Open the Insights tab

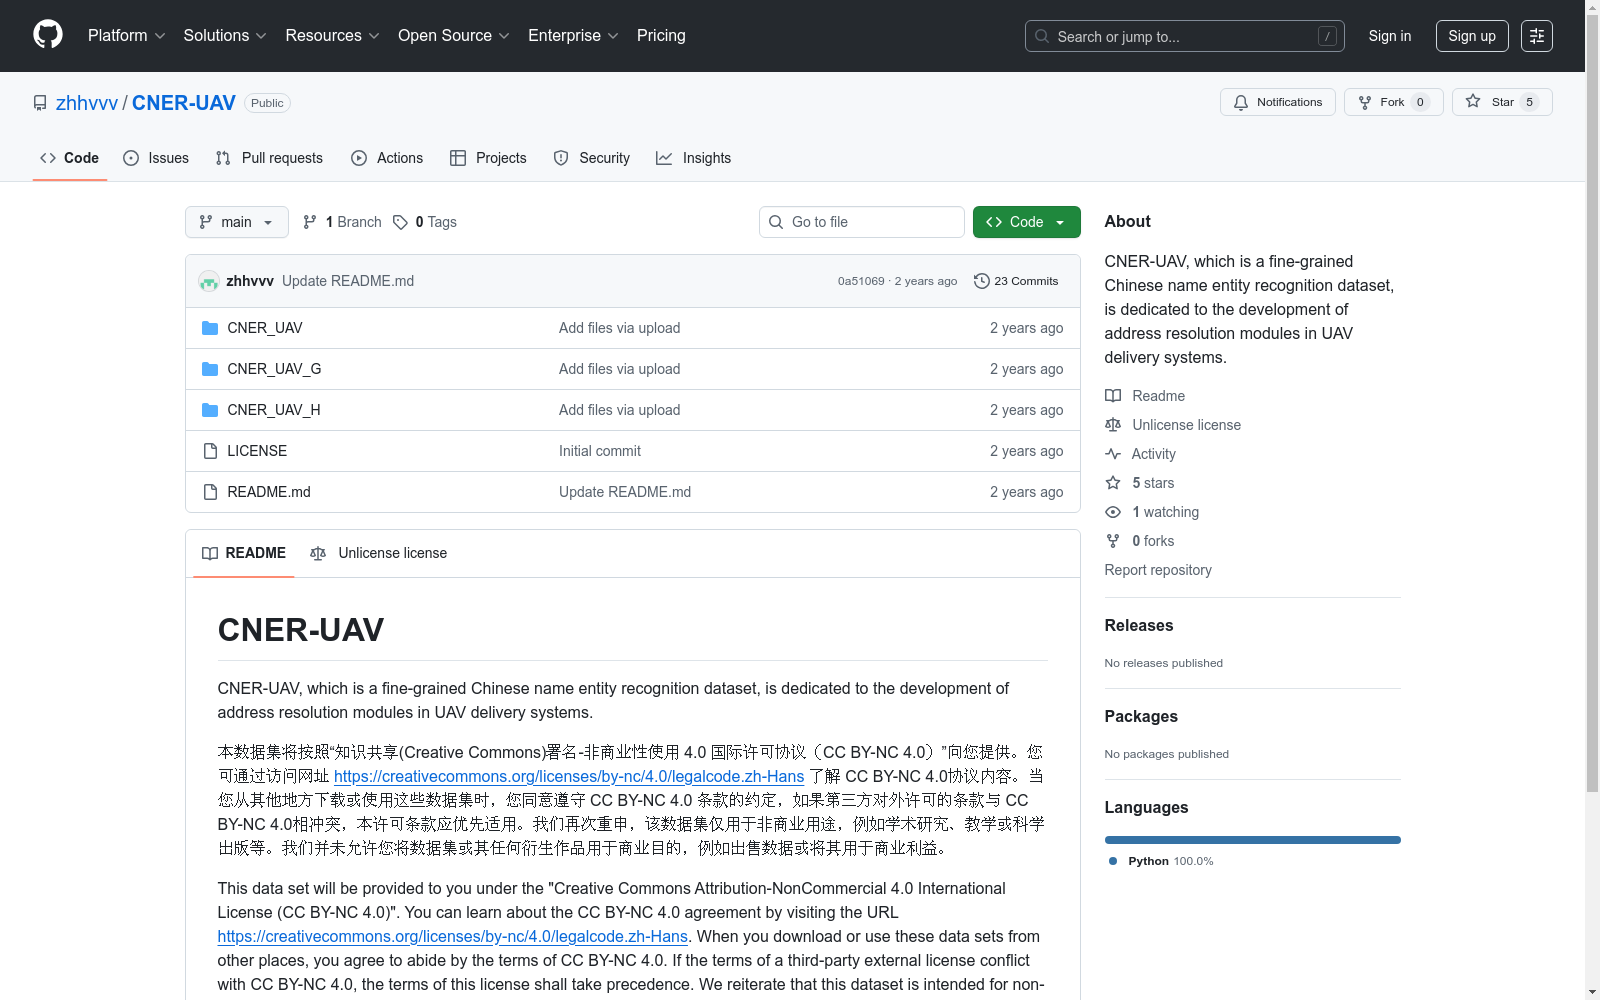click(693, 158)
